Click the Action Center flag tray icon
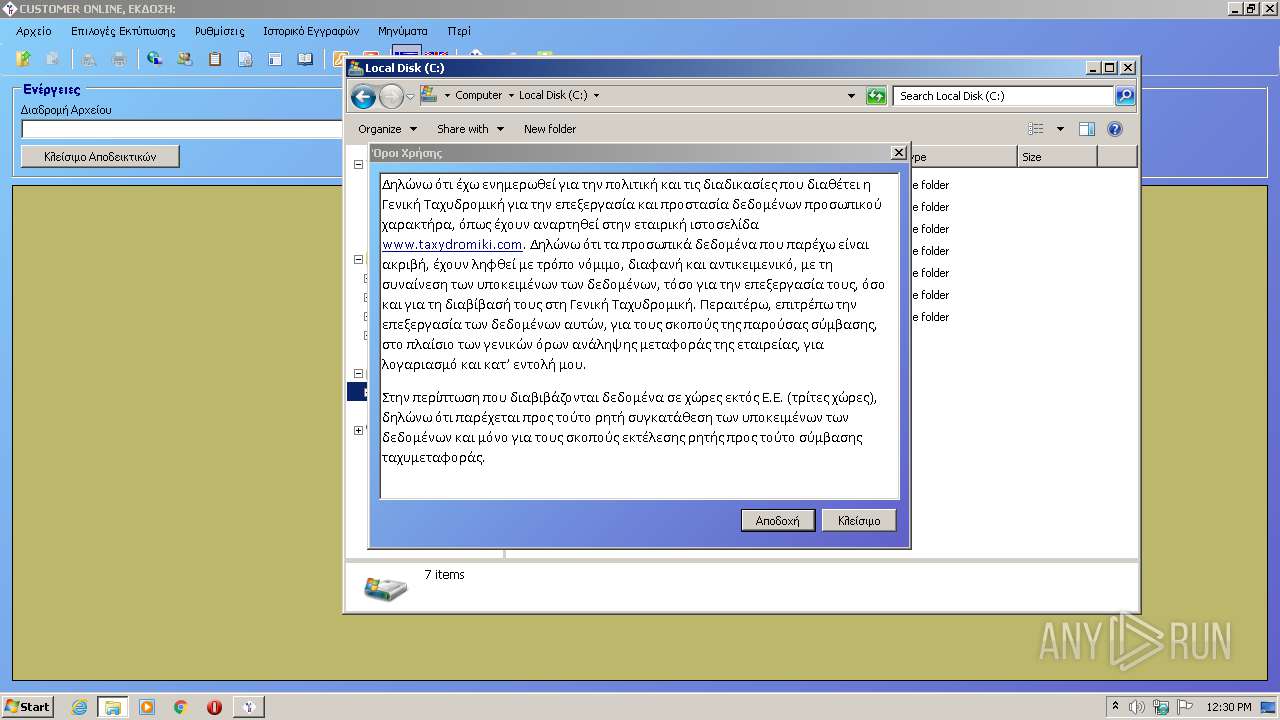 [x=1185, y=707]
